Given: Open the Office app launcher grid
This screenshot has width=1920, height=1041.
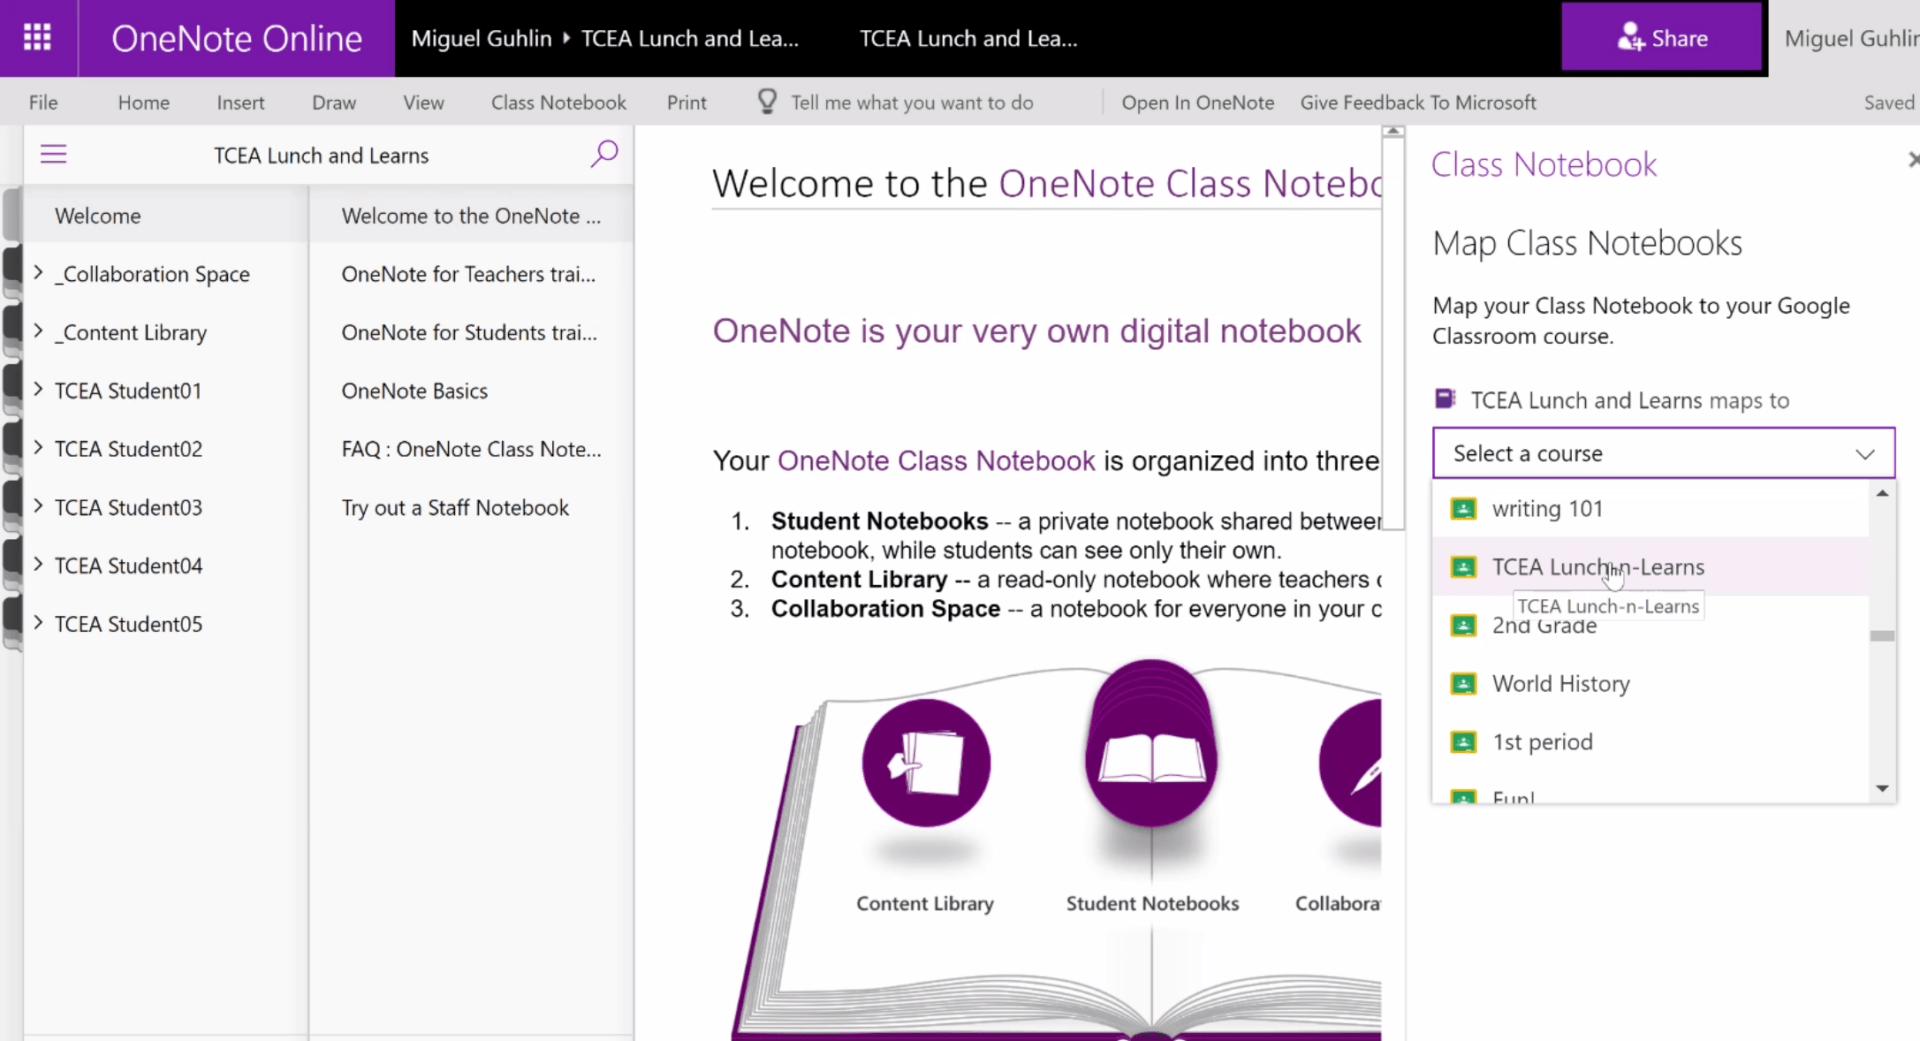Looking at the screenshot, I should point(36,37).
